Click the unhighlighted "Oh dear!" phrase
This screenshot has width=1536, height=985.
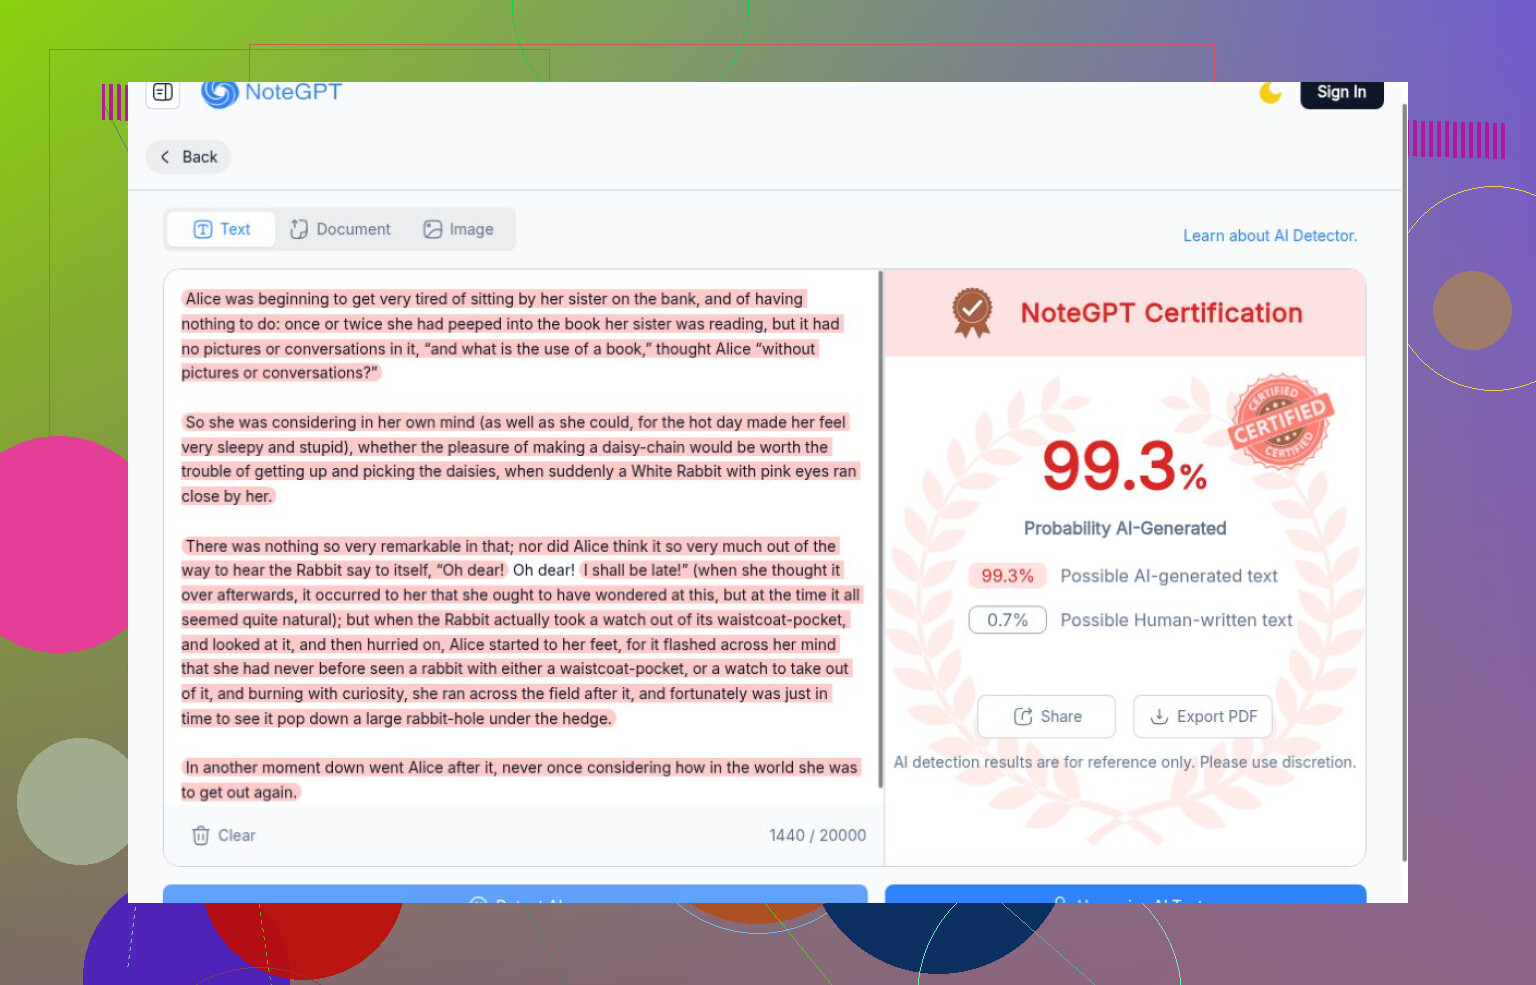point(544,570)
